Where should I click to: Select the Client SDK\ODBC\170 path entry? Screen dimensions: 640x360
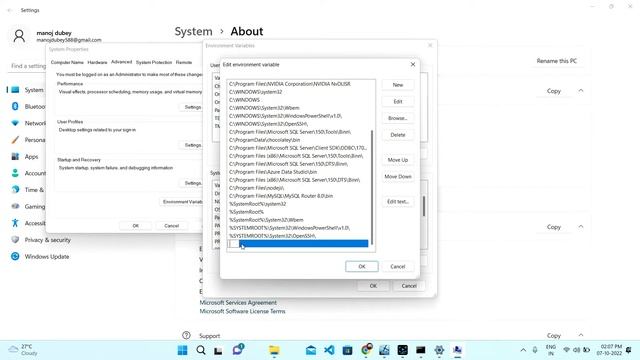click(298, 148)
